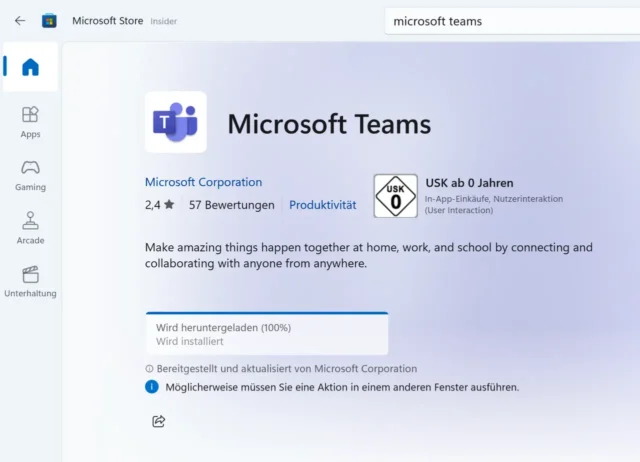Screen dimensions: 640x462
Task: Click the Make amazing things description
Action: click(x=369, y=255)
